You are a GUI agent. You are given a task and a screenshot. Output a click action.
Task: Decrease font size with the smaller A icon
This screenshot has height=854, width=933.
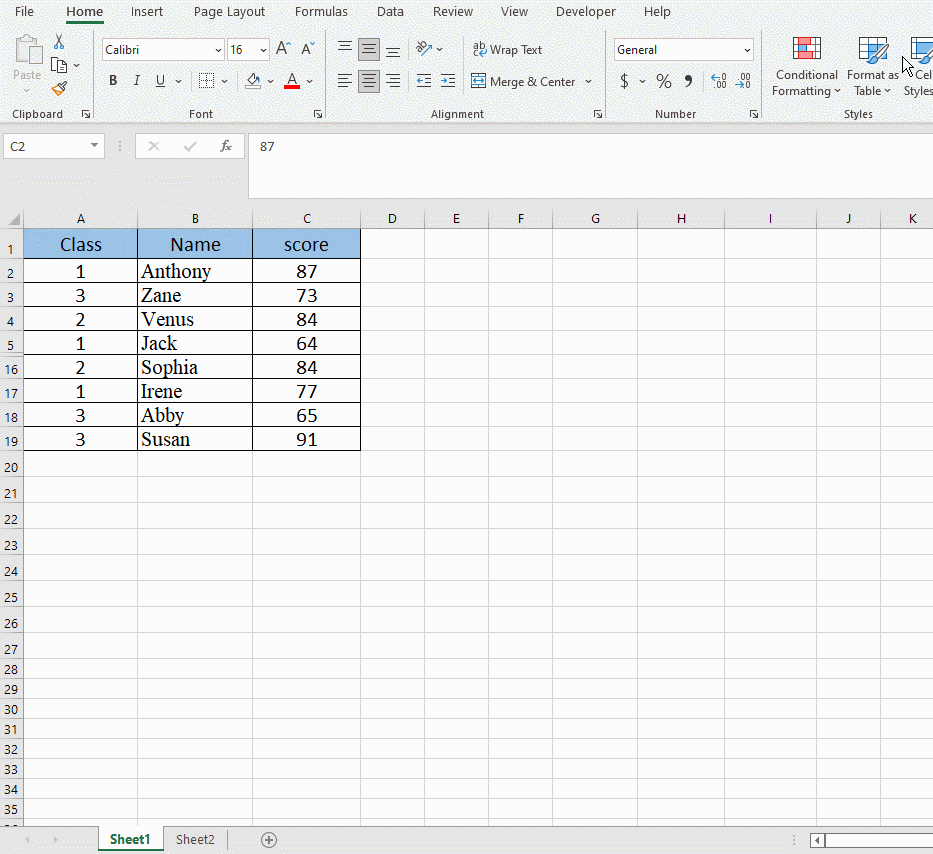point(308,49)
